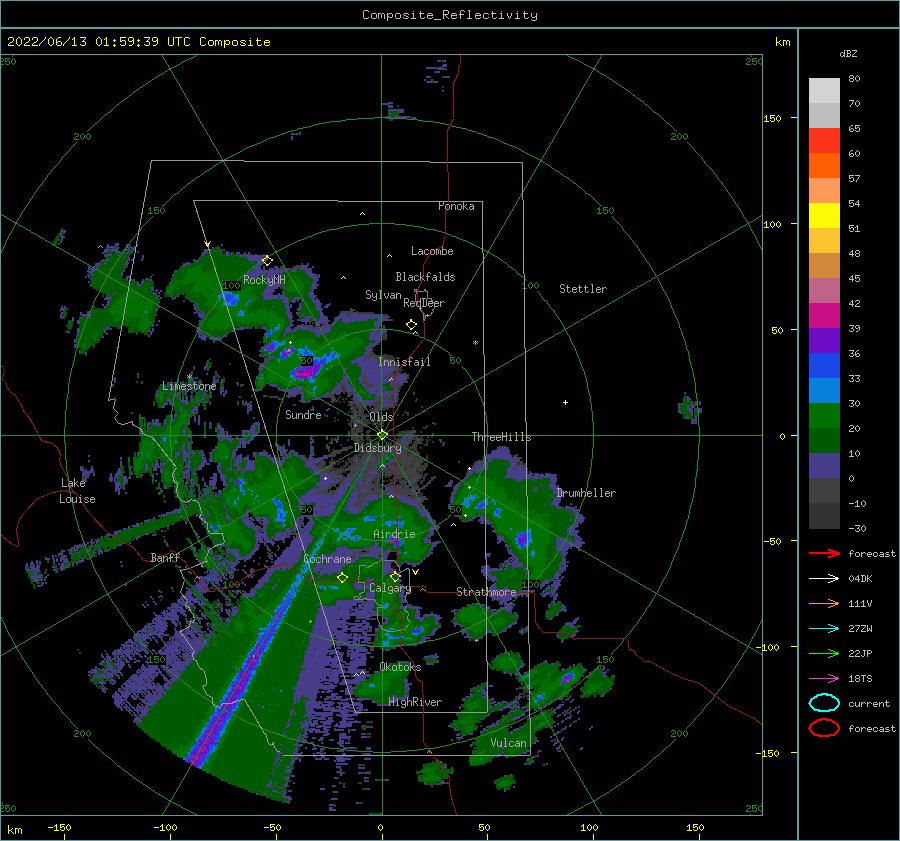Click the Airdrie city label
The height and width of the screenshot is (841, 900).
(x=394, y=534)
